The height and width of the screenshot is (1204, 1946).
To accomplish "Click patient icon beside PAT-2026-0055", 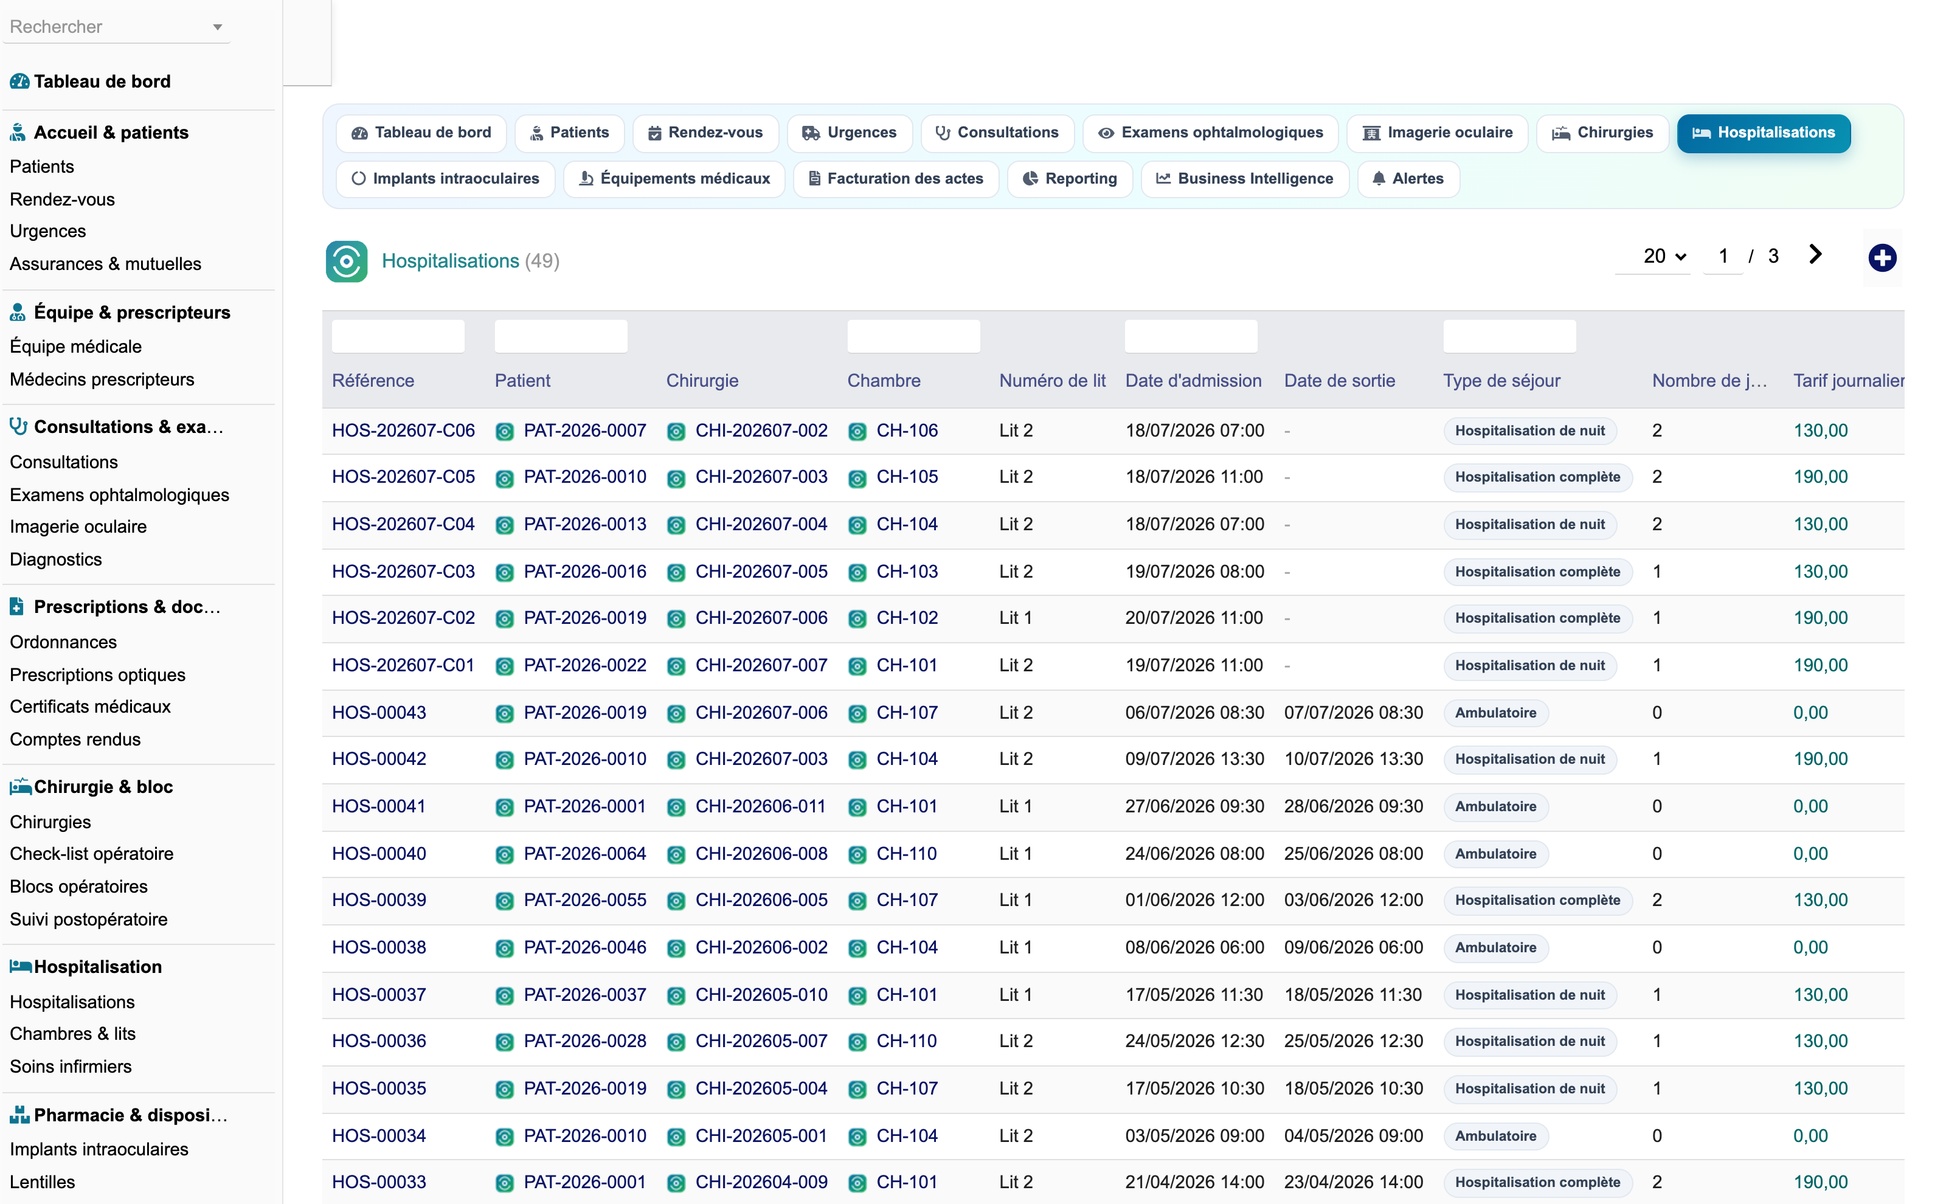I will coord(505,902).
